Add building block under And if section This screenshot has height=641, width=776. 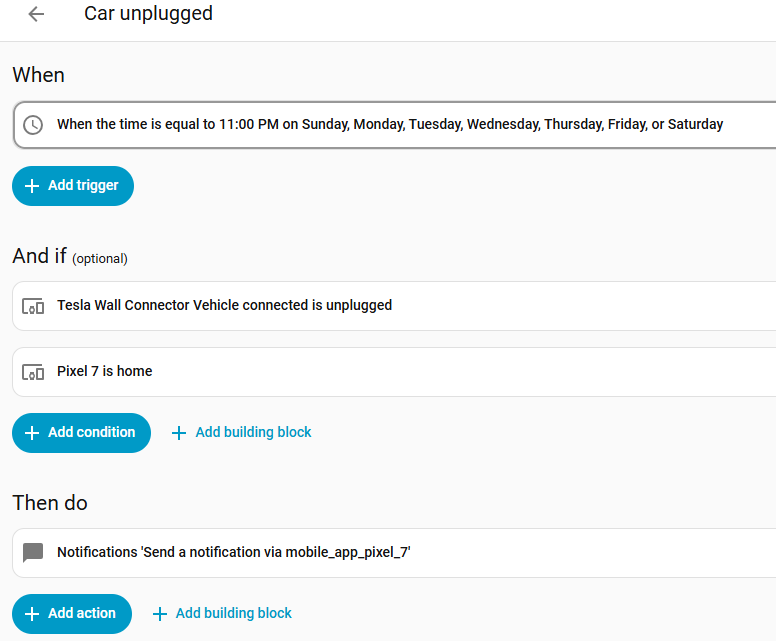coord(252,433)
